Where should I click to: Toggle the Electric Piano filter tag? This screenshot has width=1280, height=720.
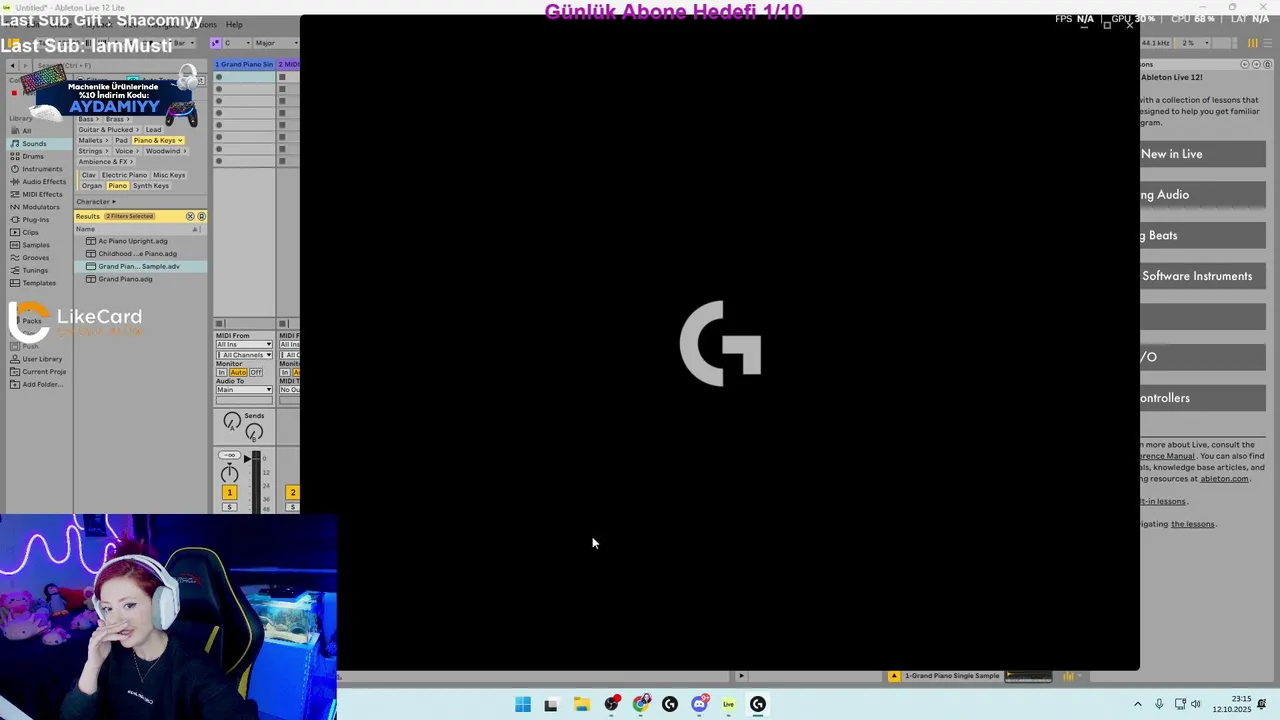124,175
